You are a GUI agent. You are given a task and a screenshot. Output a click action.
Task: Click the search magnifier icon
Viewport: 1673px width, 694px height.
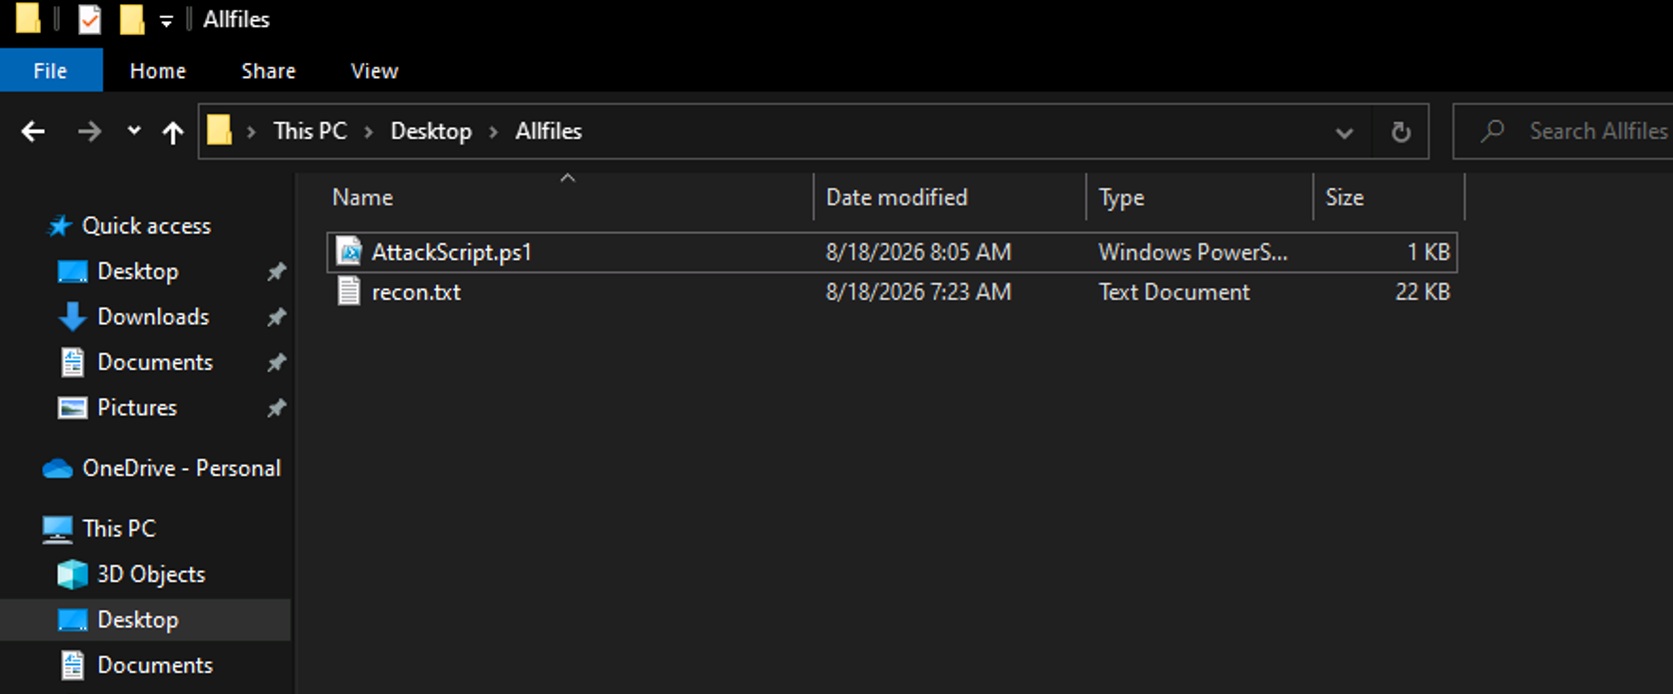tap(1492, 131)
